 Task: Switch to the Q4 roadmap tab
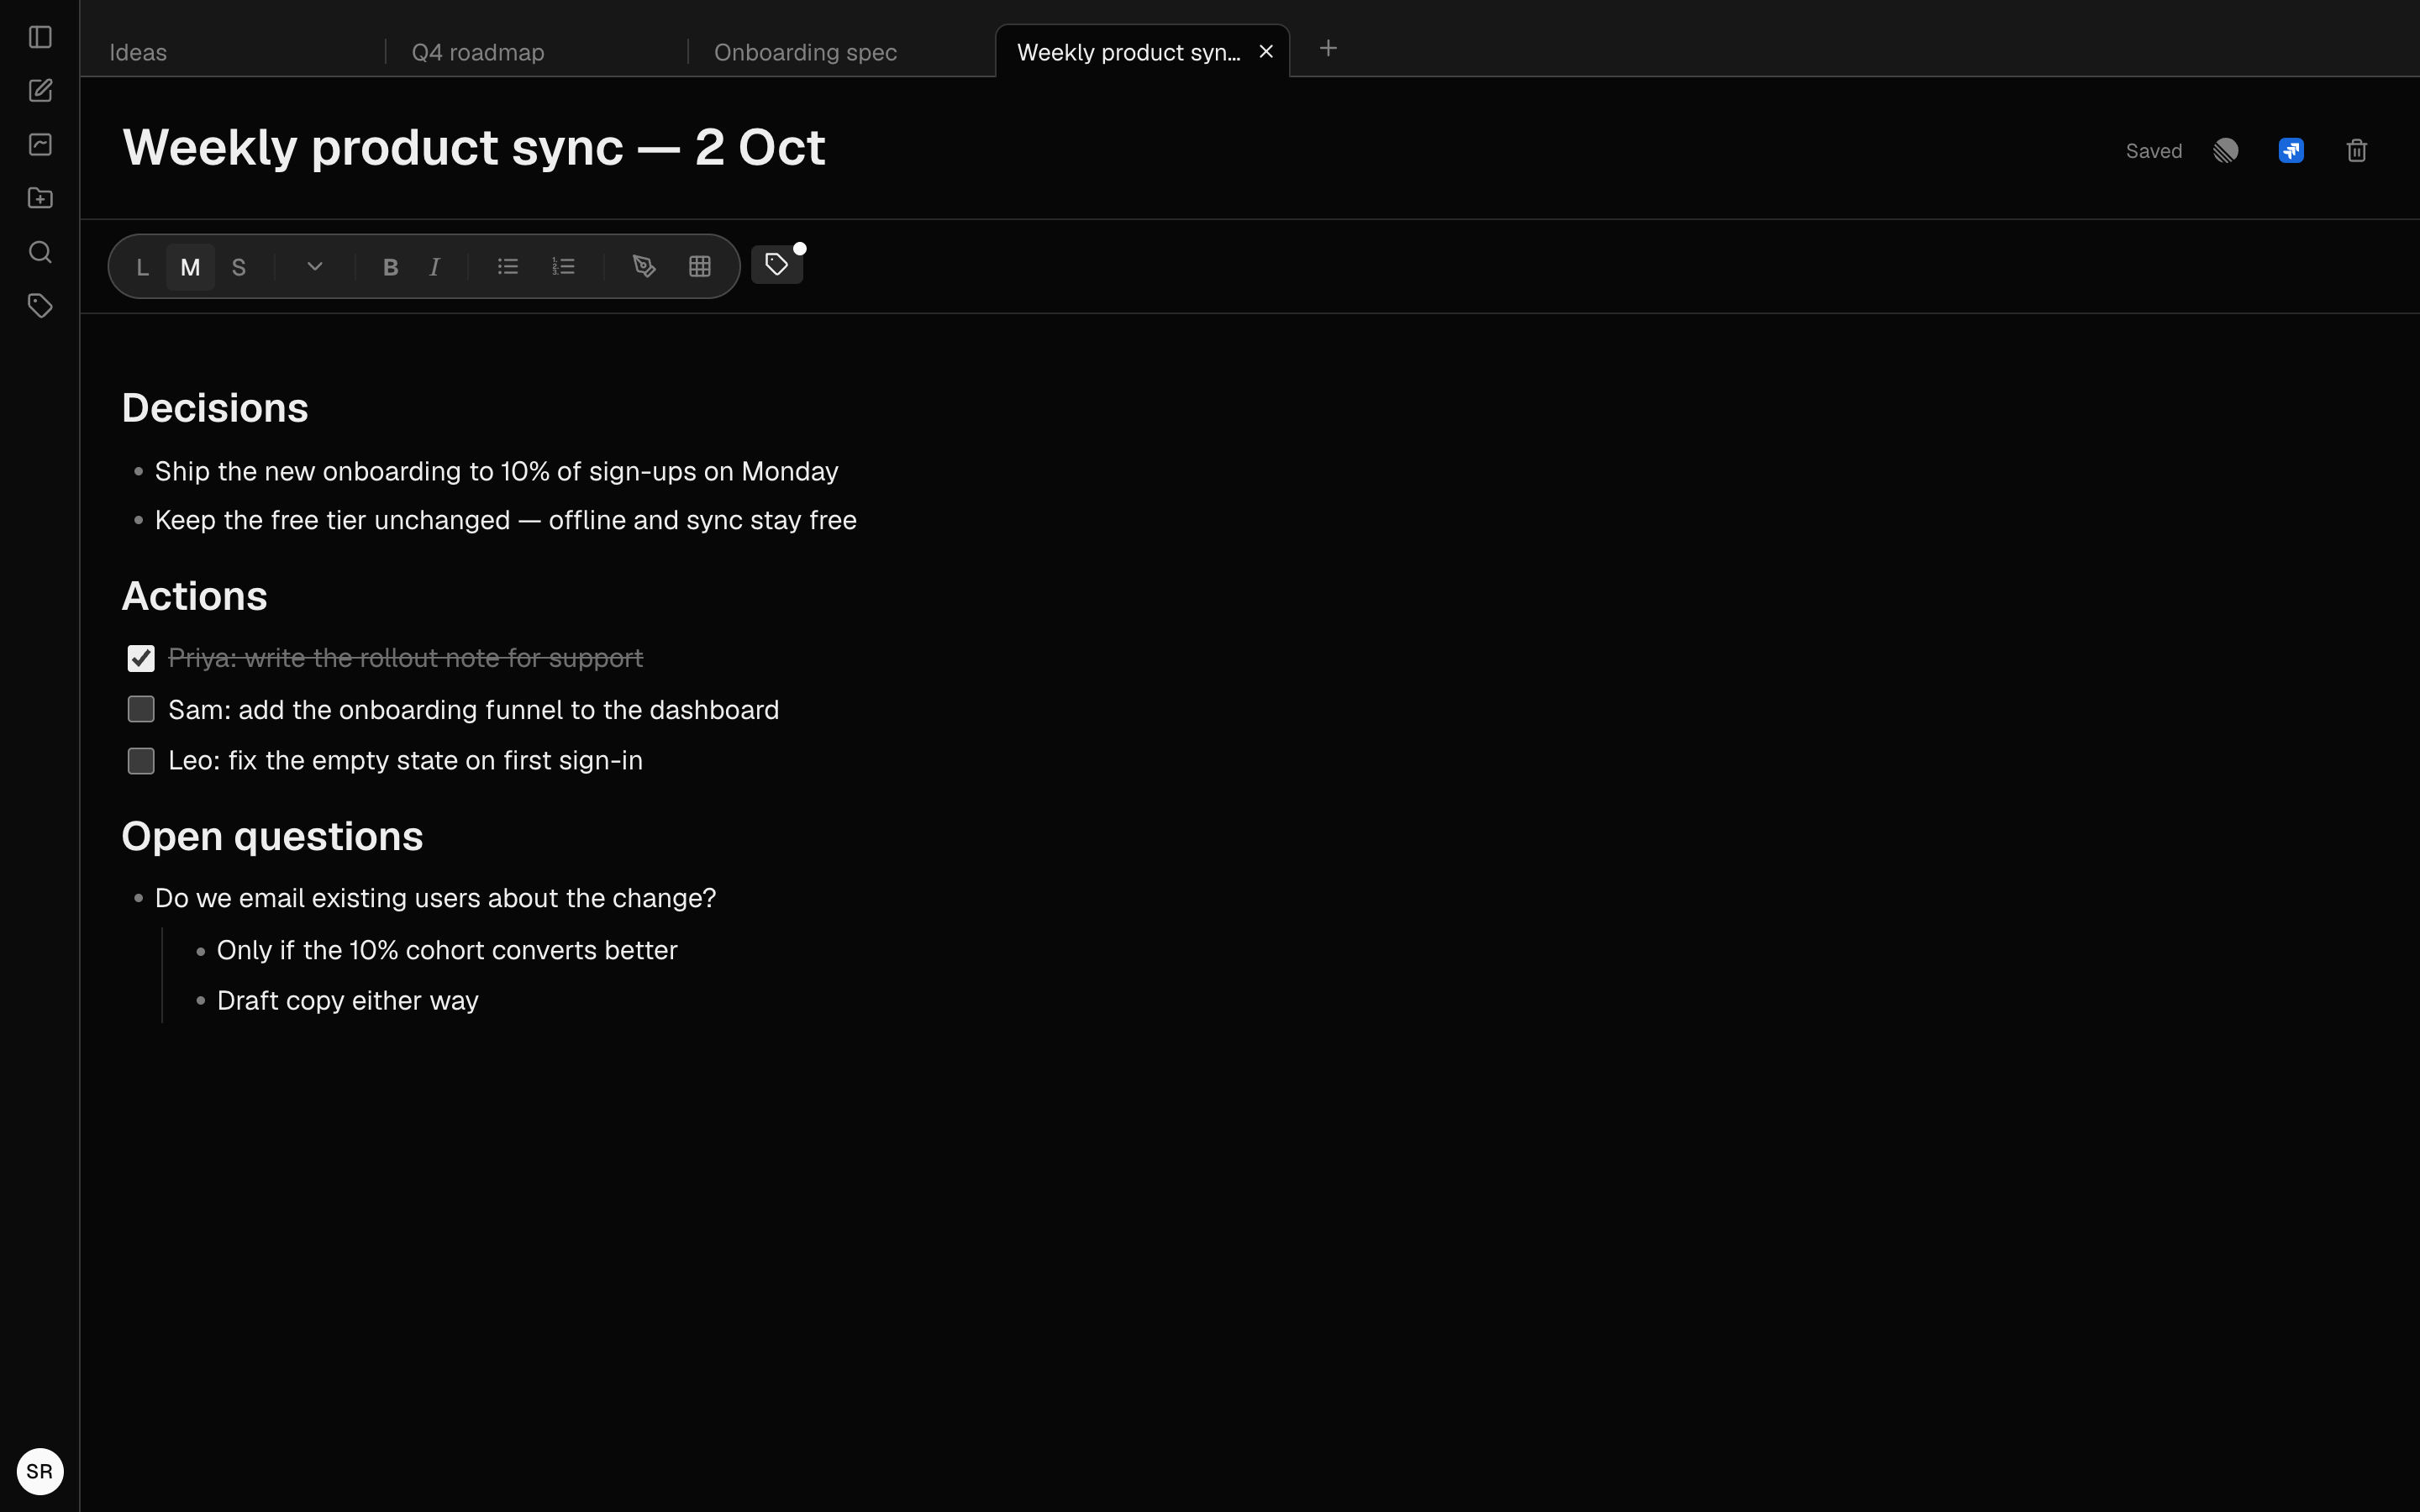click(537, 52)
